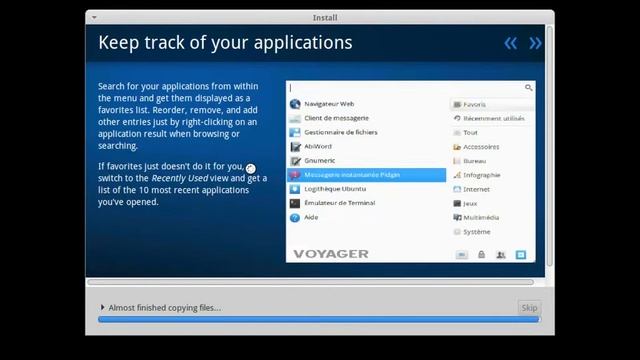Advance to the next slide with the » arrow
Screen dimensions: 640x360
tap(535, 43)
